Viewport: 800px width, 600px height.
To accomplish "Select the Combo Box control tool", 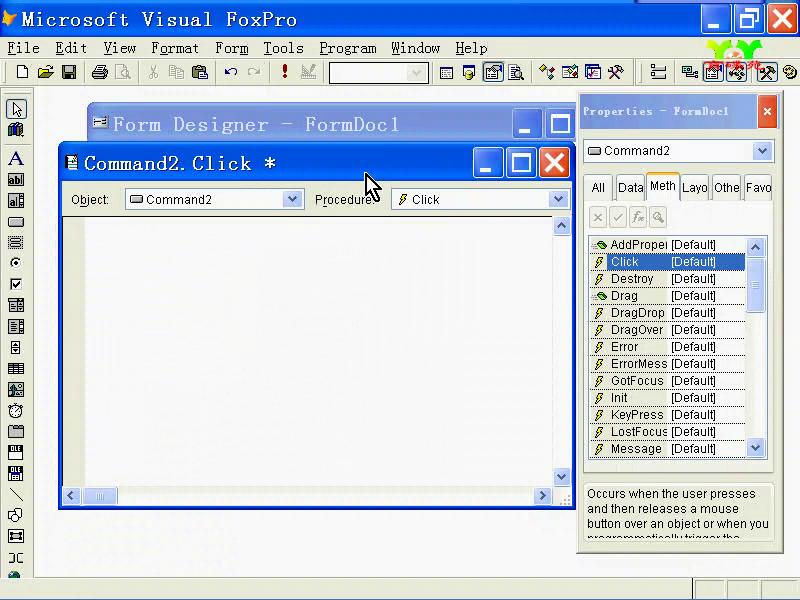I will tap(16, 305).
